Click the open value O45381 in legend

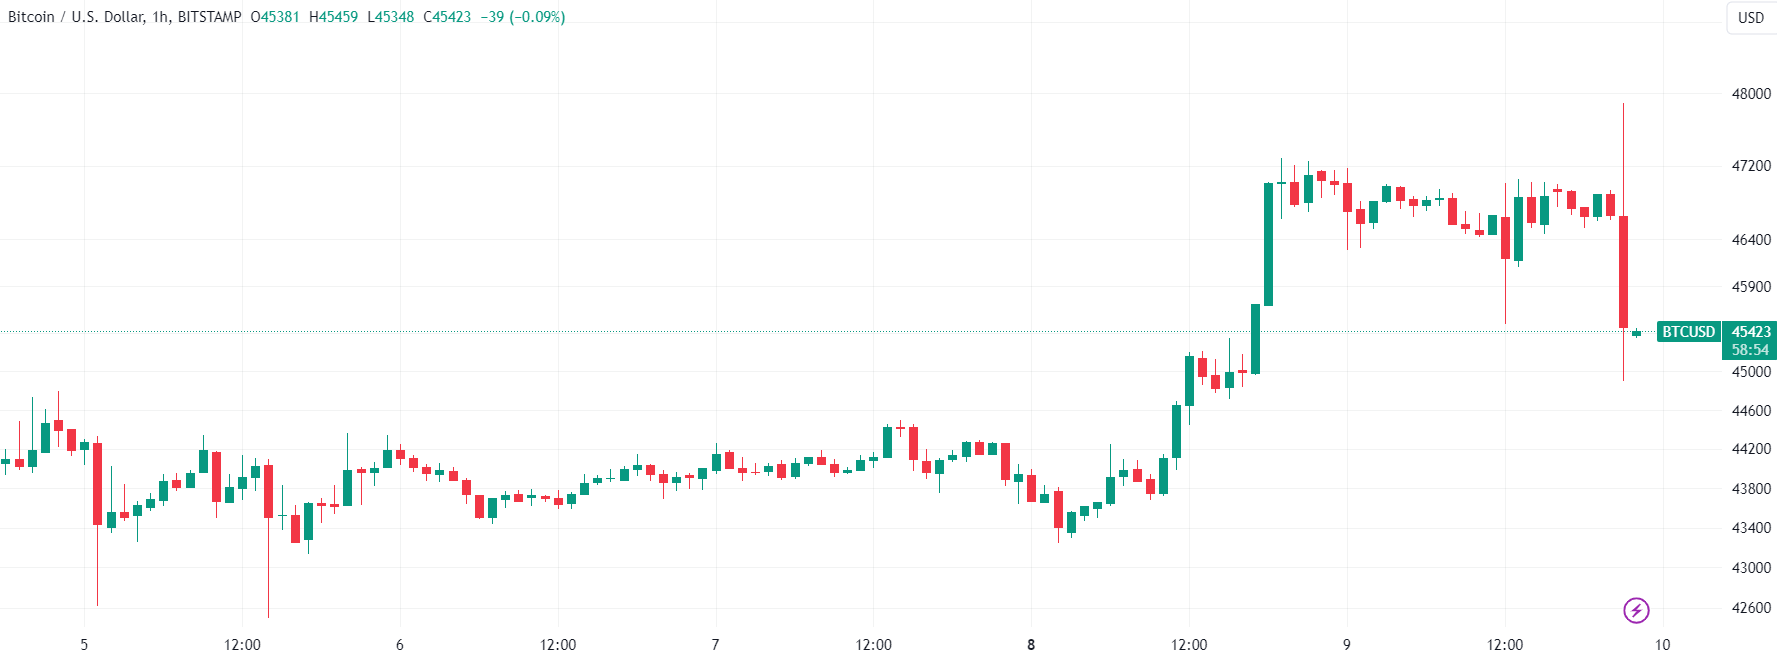click(x=275, y=17)
